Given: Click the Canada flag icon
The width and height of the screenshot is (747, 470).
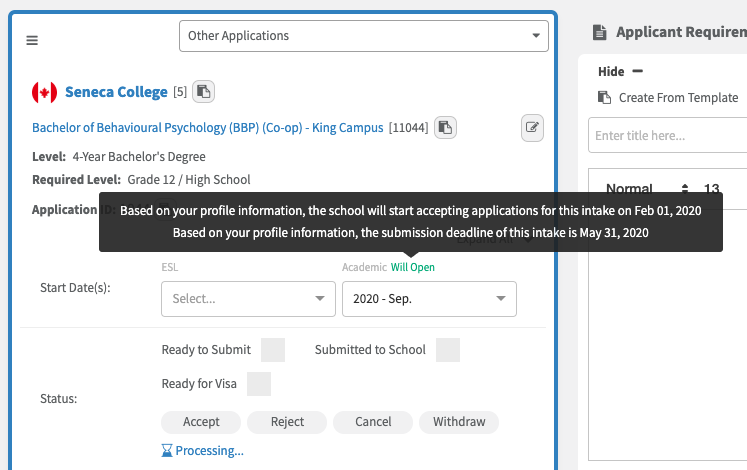Looking at the screenshot, I should [44, 92].
